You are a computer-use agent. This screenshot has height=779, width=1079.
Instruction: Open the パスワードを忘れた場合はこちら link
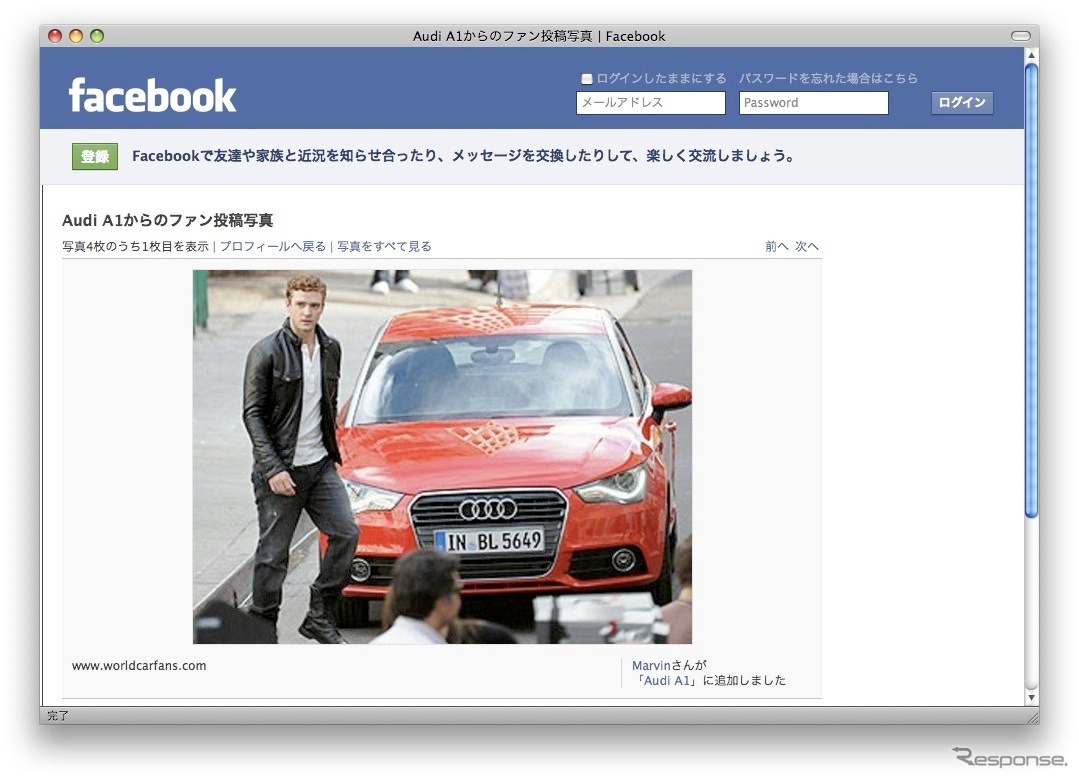[x=828, y=78]
